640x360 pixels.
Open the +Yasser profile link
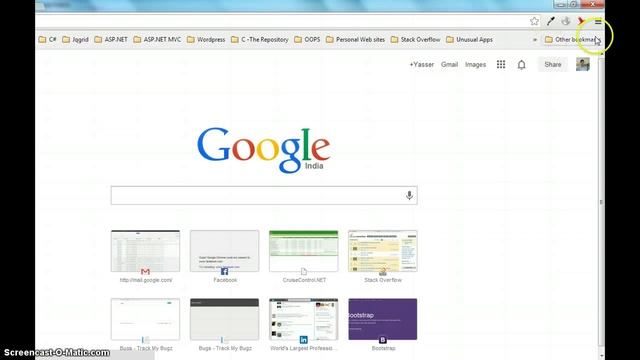(422, 64)
